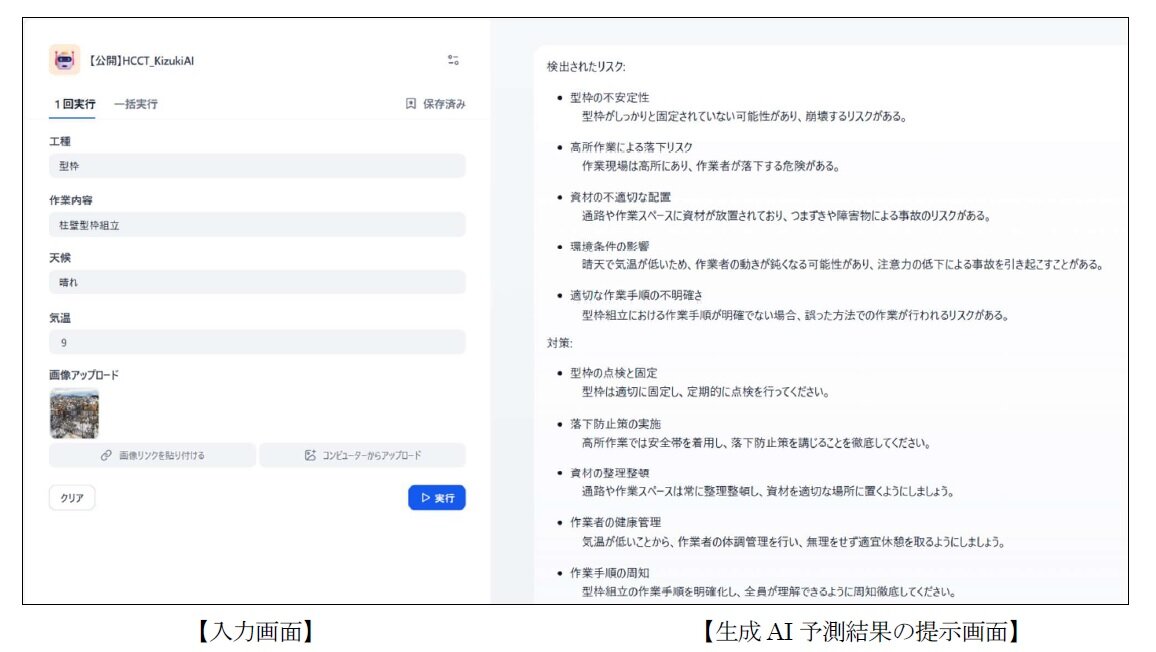The image size is (1156, 652).
Task: Select the 天候 field showing 晴れ
Action: coord(257,283)
